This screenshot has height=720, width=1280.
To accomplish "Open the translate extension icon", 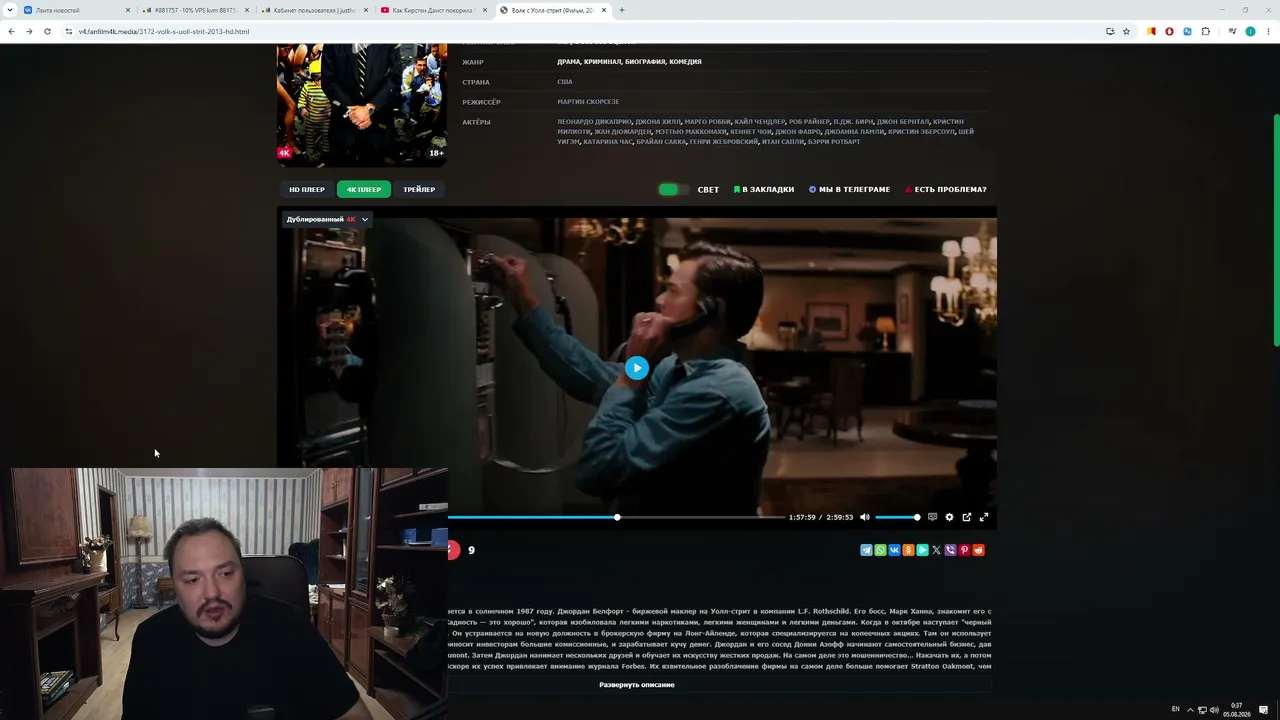I will [x=1187, y=31].
